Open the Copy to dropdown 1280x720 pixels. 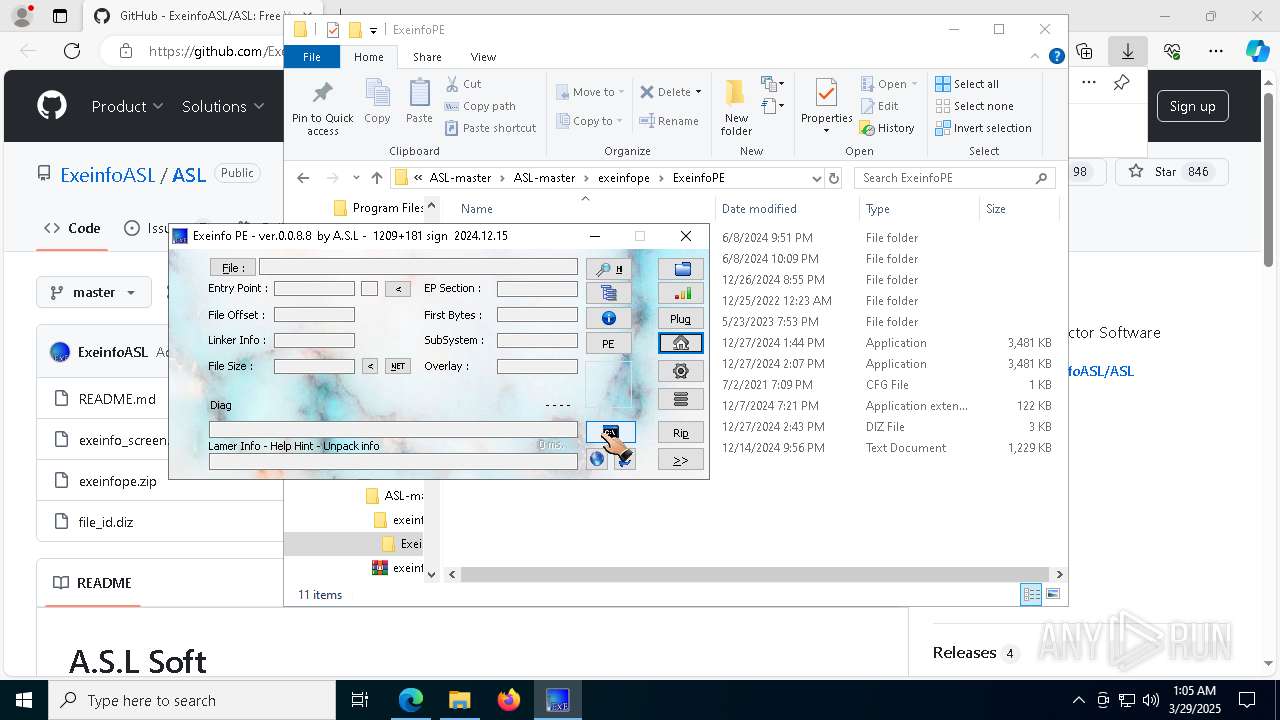click(589, 121)
